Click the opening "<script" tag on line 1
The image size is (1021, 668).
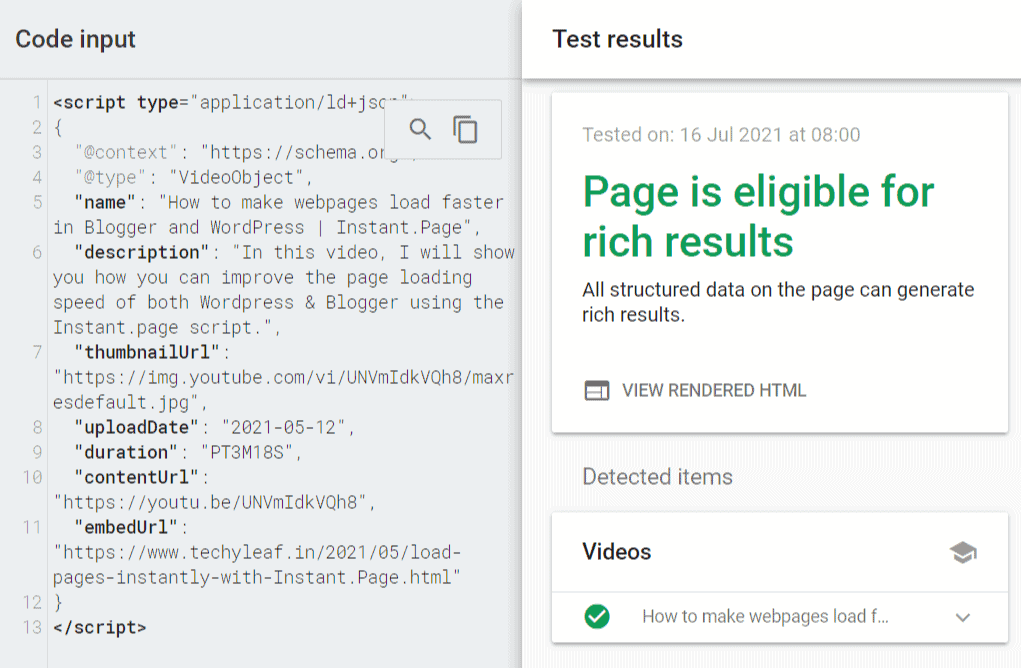[x=89, y=103]
